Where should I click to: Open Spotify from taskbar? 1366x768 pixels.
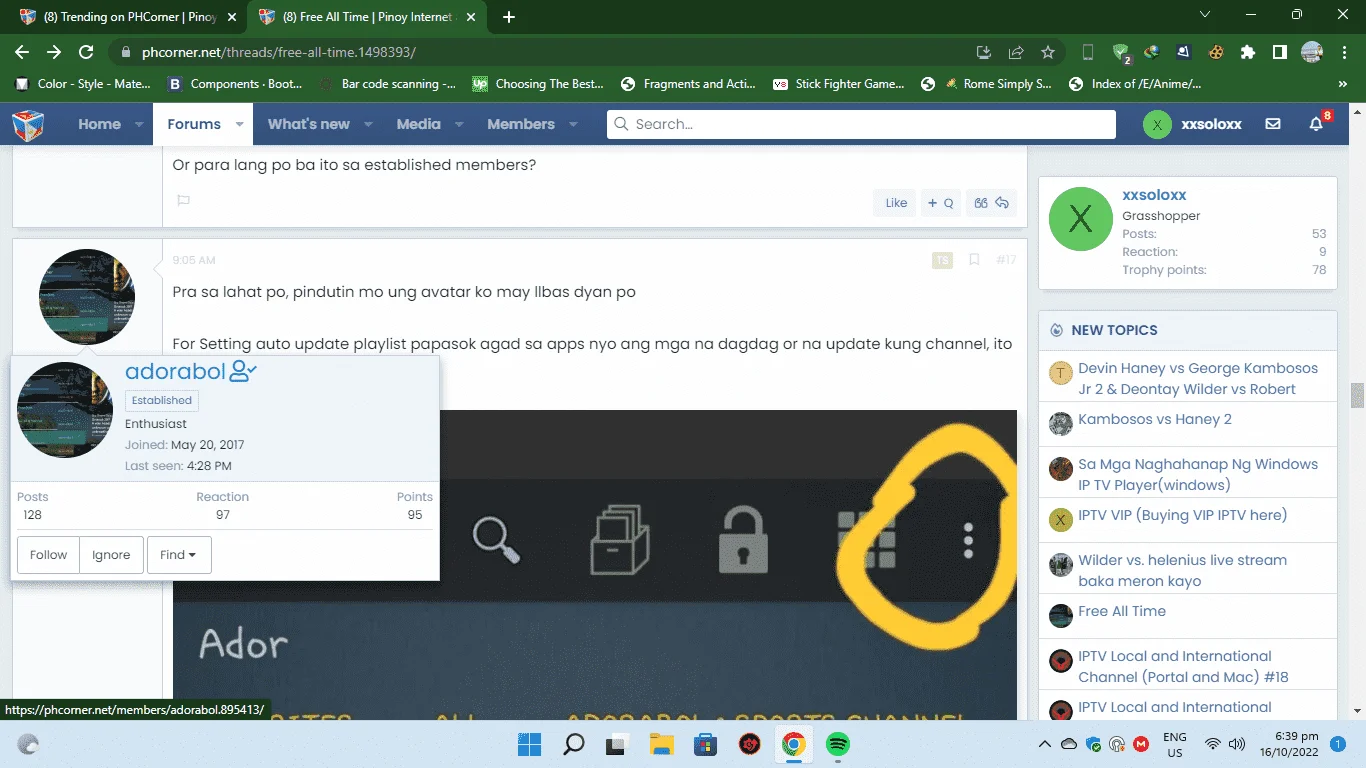point(838,744)
